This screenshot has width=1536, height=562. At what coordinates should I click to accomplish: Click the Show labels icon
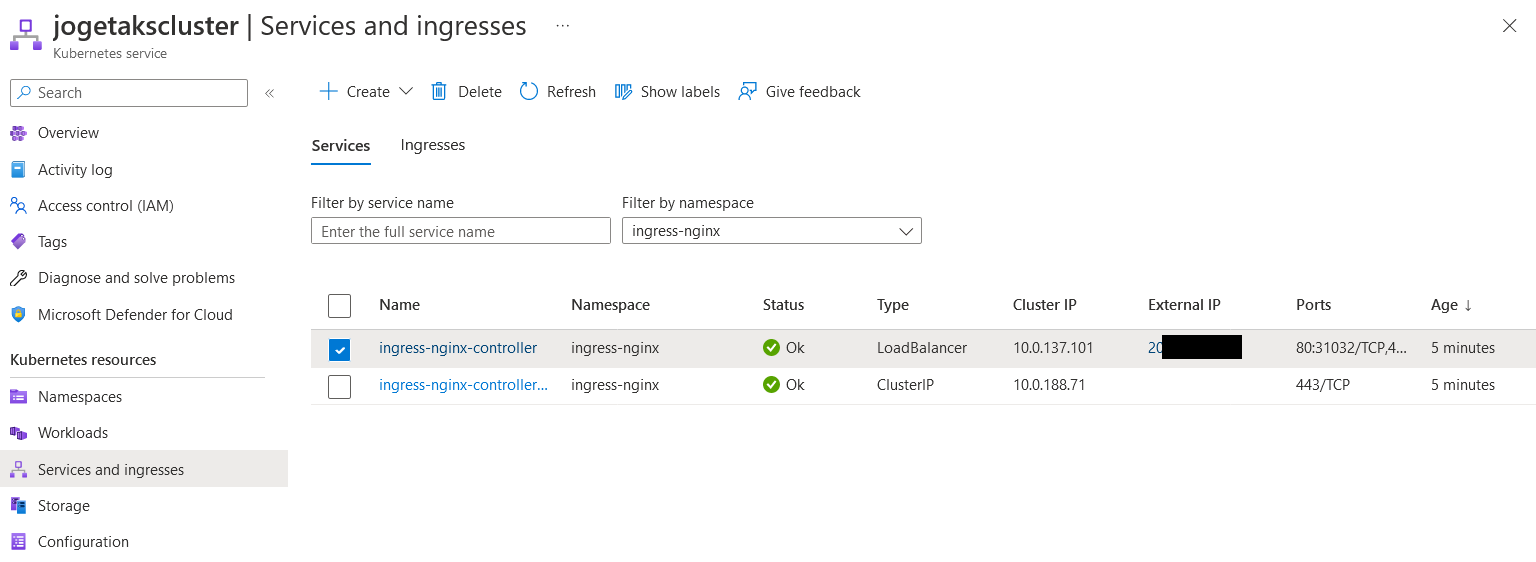(624, 92)
